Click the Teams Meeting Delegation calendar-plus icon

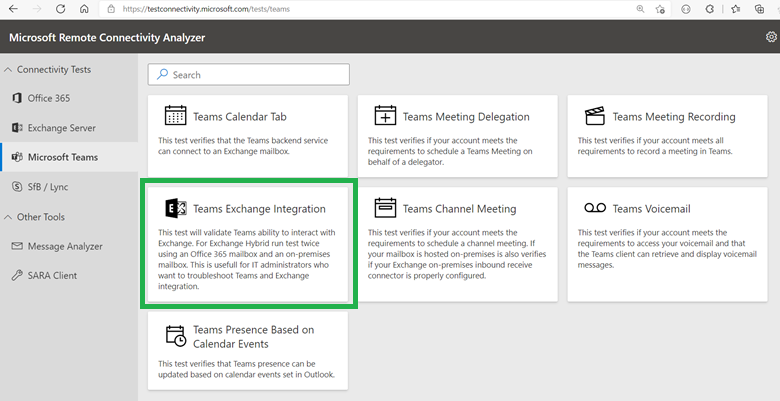click(385, 115)
